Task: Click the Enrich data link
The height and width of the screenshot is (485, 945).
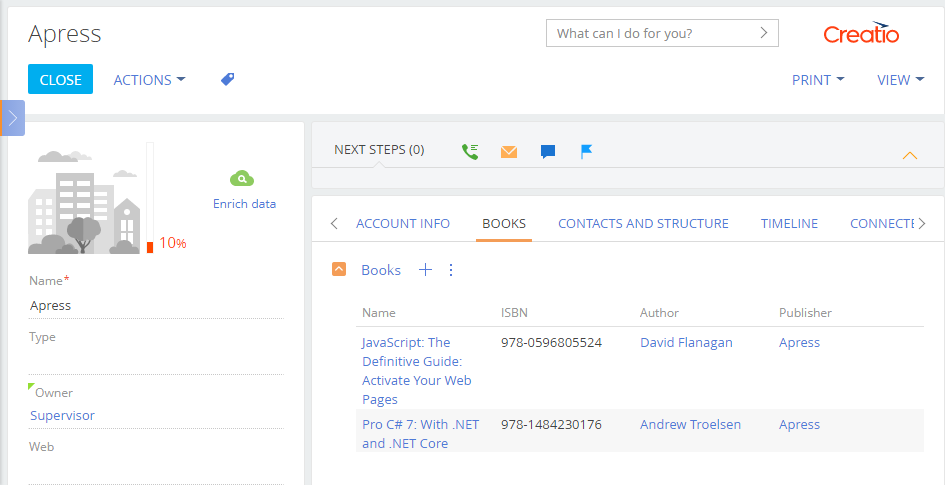Action: click(244, 204)
